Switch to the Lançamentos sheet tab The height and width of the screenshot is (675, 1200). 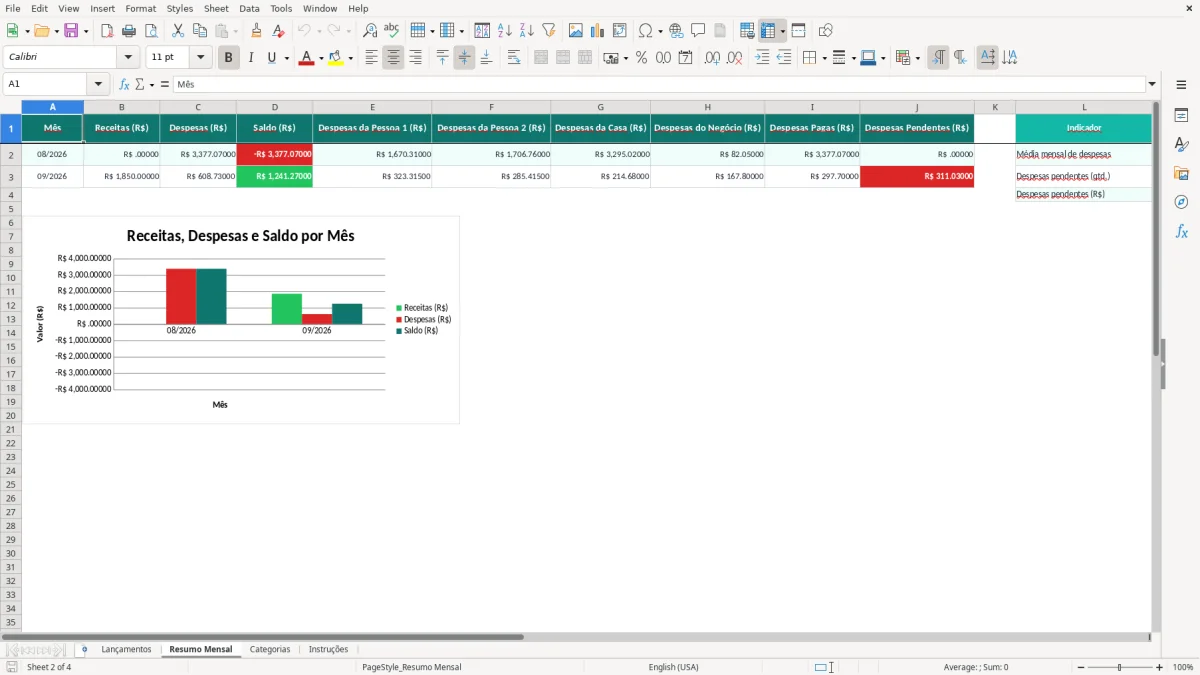click(126, 650)
